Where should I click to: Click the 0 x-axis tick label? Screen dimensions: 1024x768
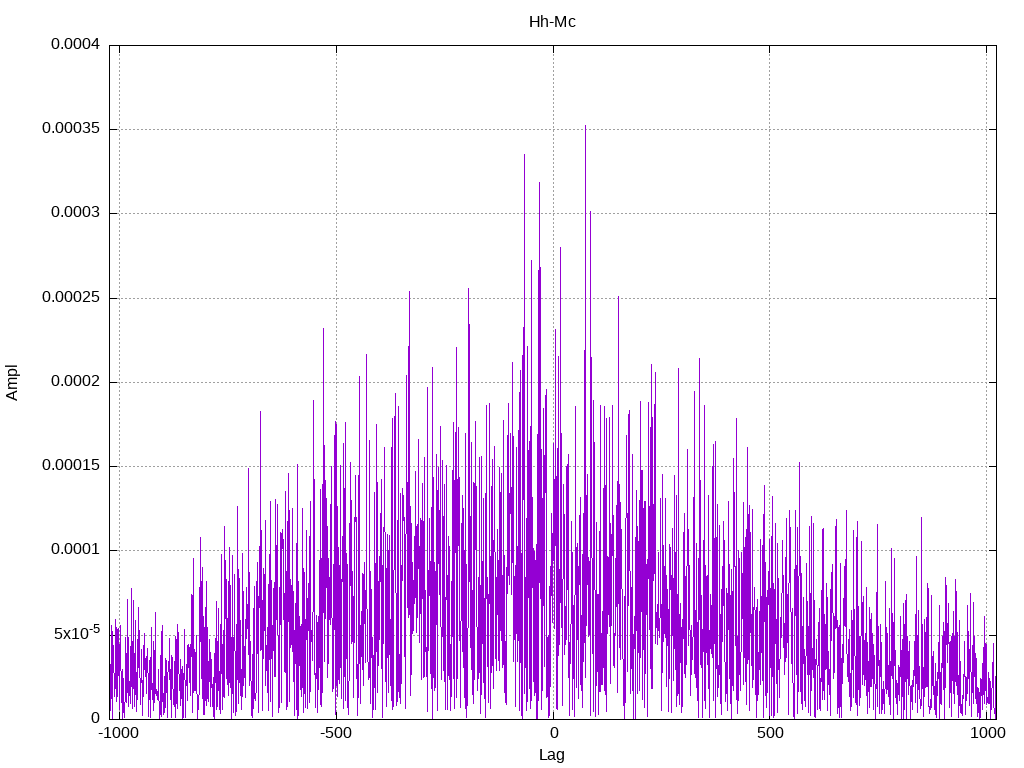(554, 733)
